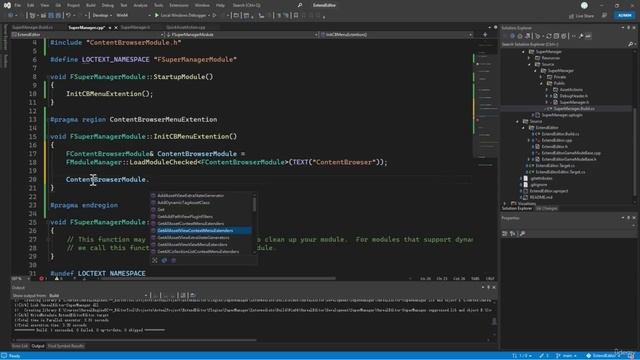
Task: Click Start Without Debugging icon
Action: coord(214,16)
